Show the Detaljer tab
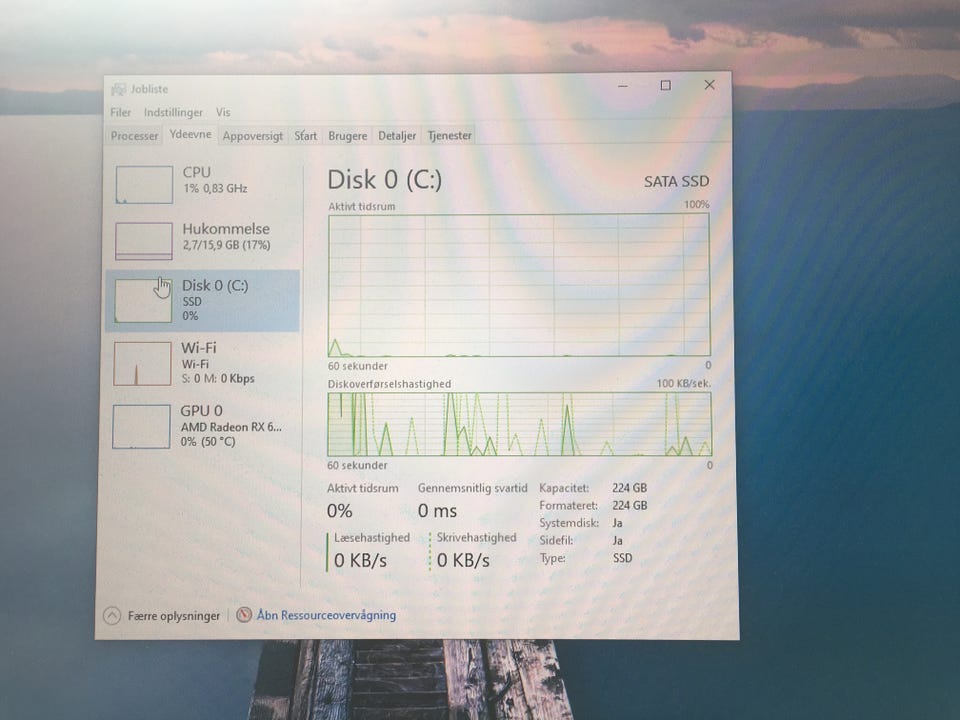960x720 pixels. (x=397, y=136)
